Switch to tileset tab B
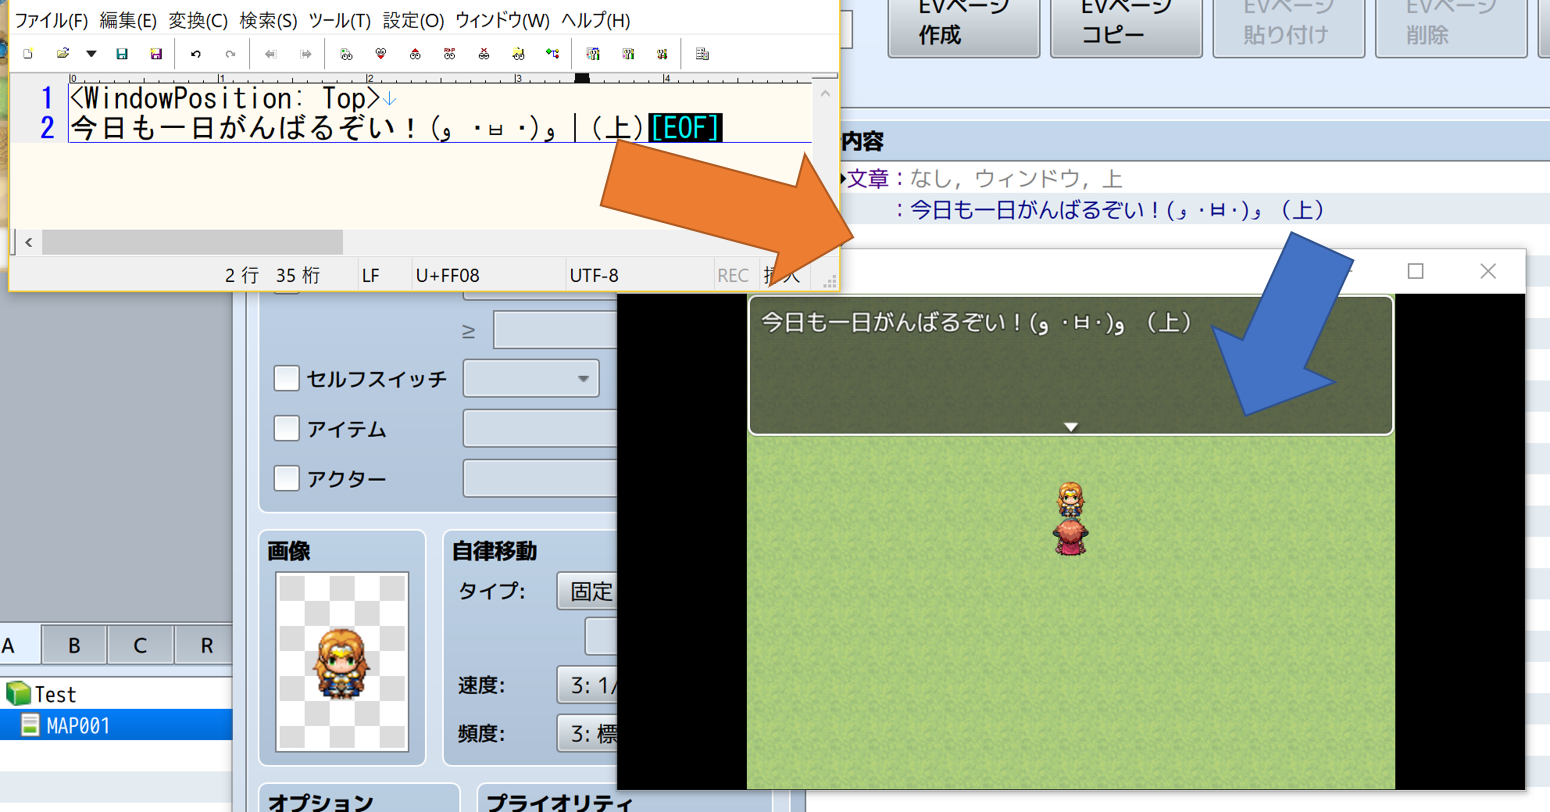 pyautogui.click(x=74, y=646)
